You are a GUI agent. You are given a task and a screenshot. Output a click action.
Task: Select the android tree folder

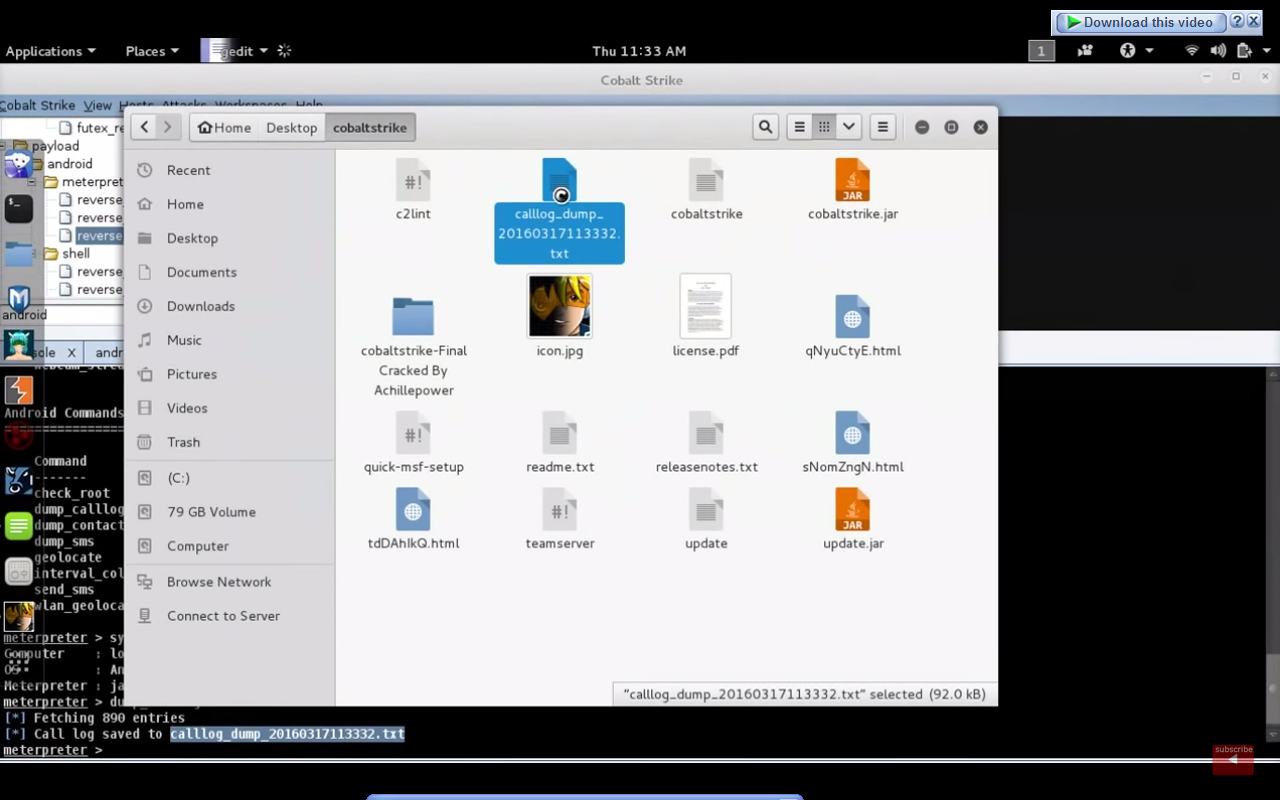69,164
